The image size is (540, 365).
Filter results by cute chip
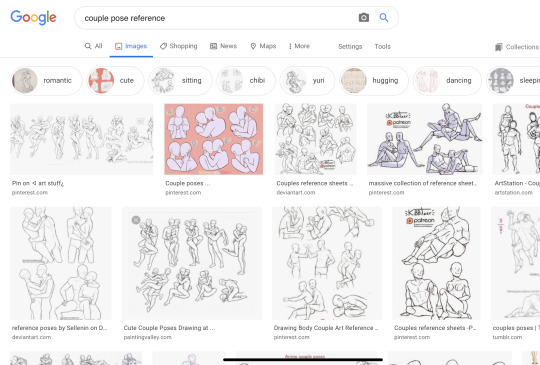tap(115, 81)
